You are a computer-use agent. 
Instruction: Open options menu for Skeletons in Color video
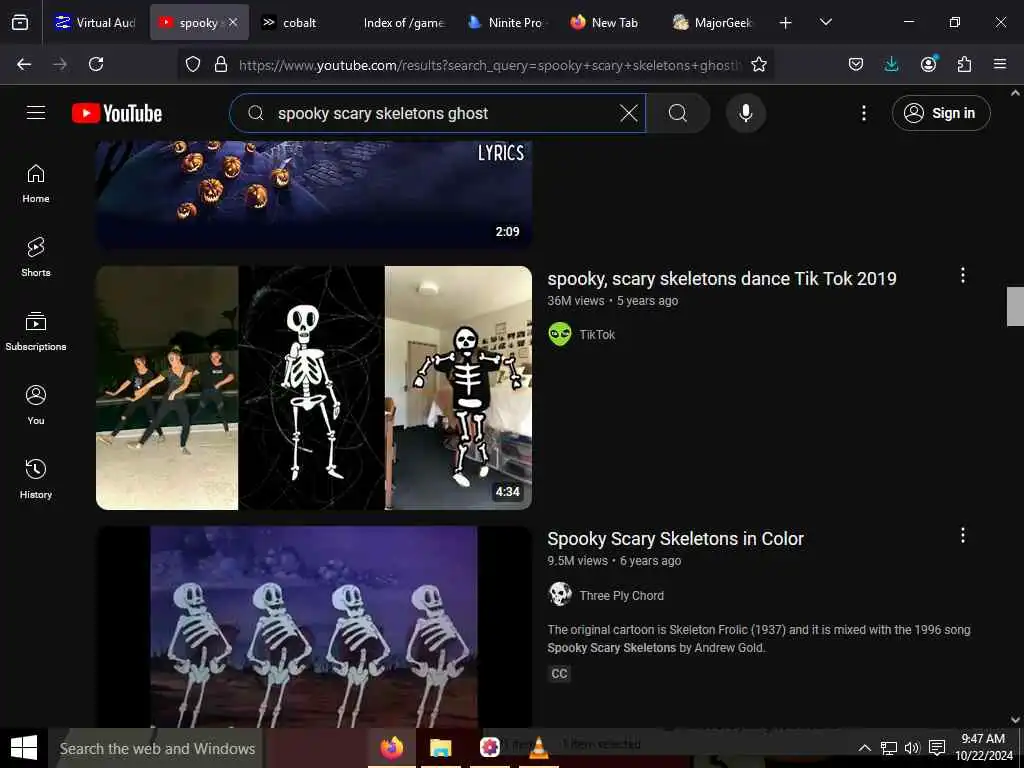coord(963,536)
